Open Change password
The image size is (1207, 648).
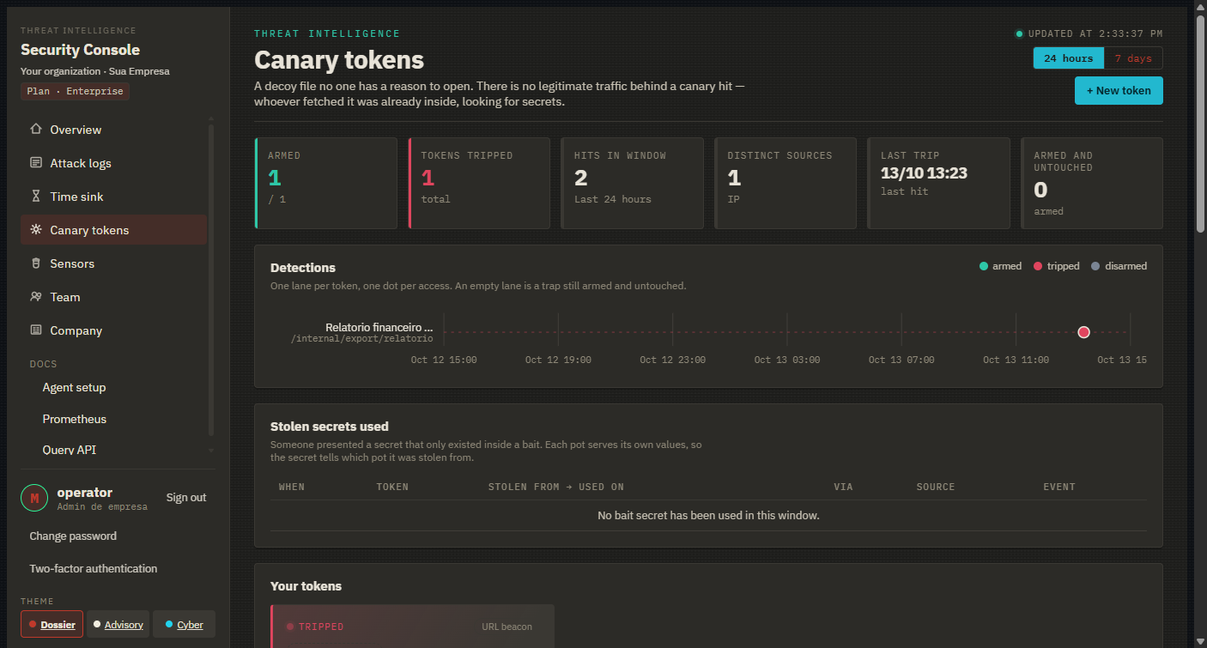tap(73, 536)
